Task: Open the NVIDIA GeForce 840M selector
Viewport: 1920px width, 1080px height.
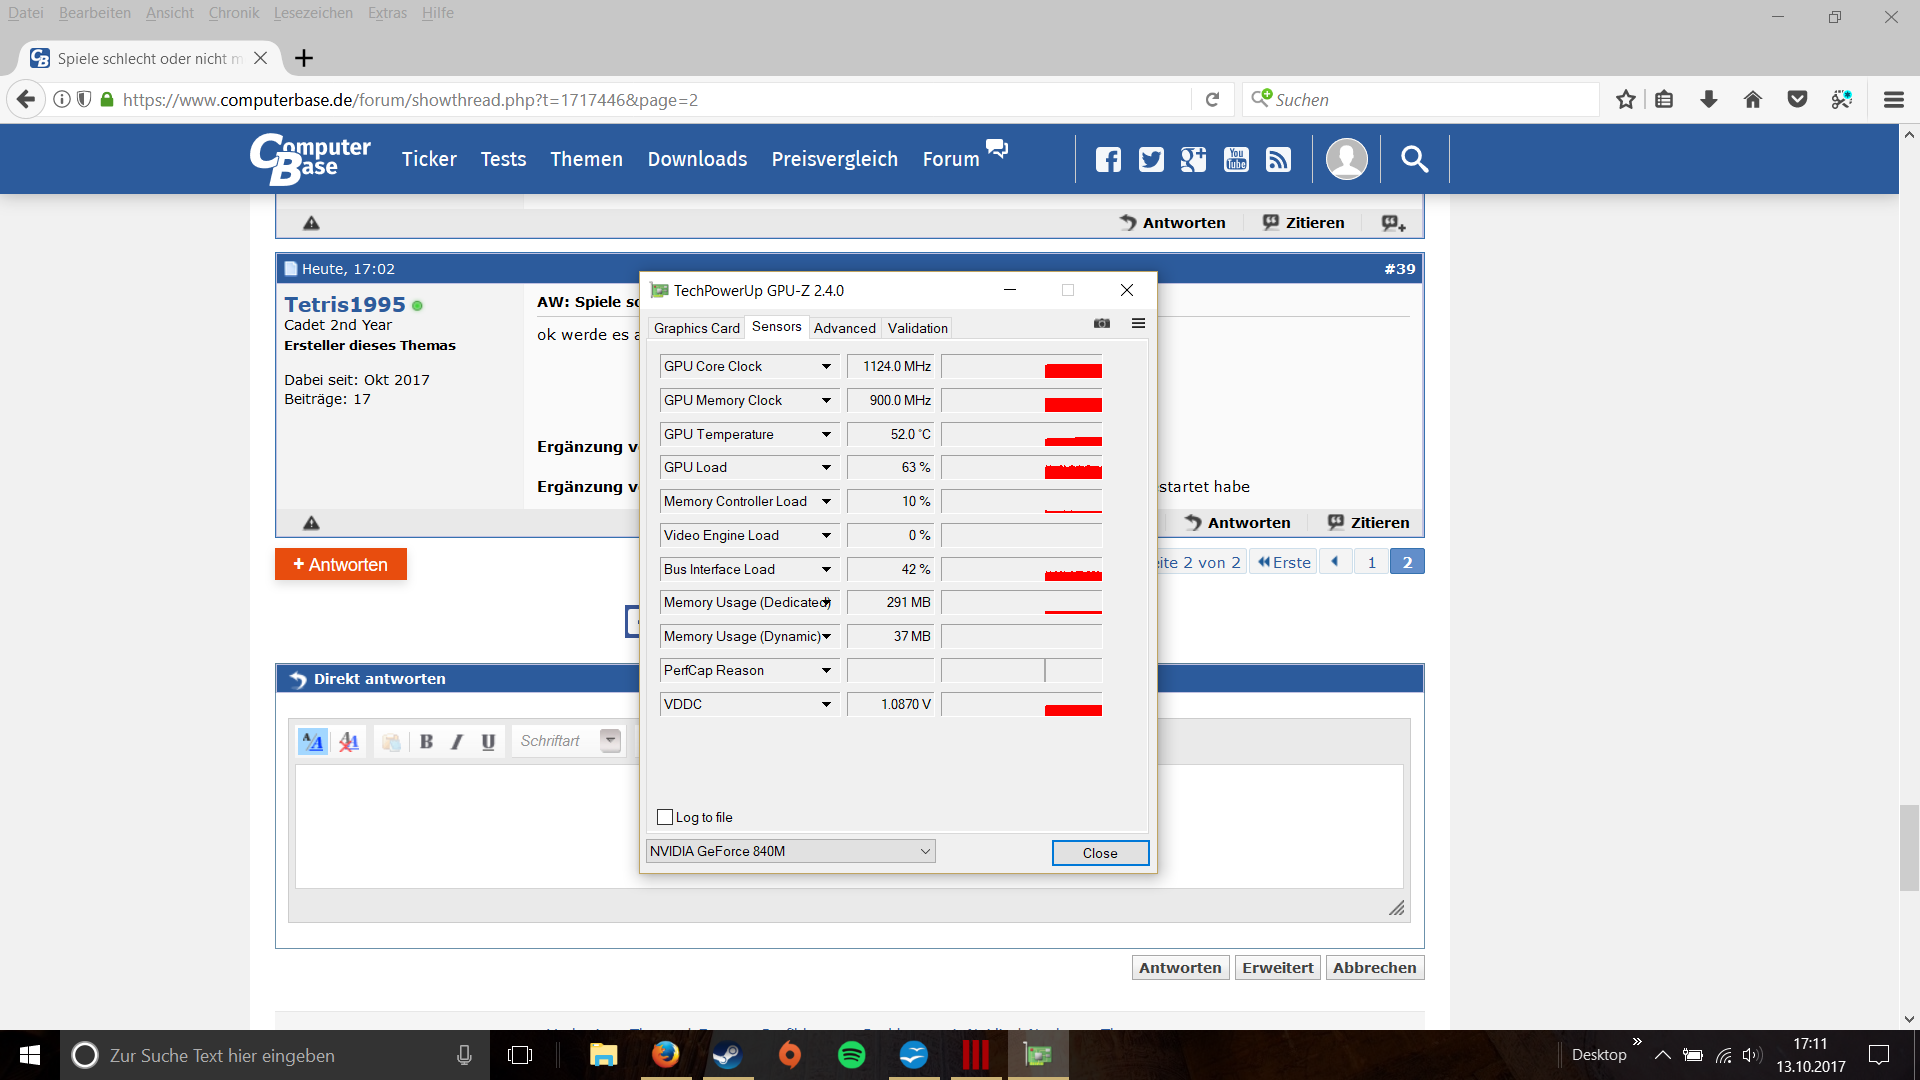Action: [x=790, y=851]
